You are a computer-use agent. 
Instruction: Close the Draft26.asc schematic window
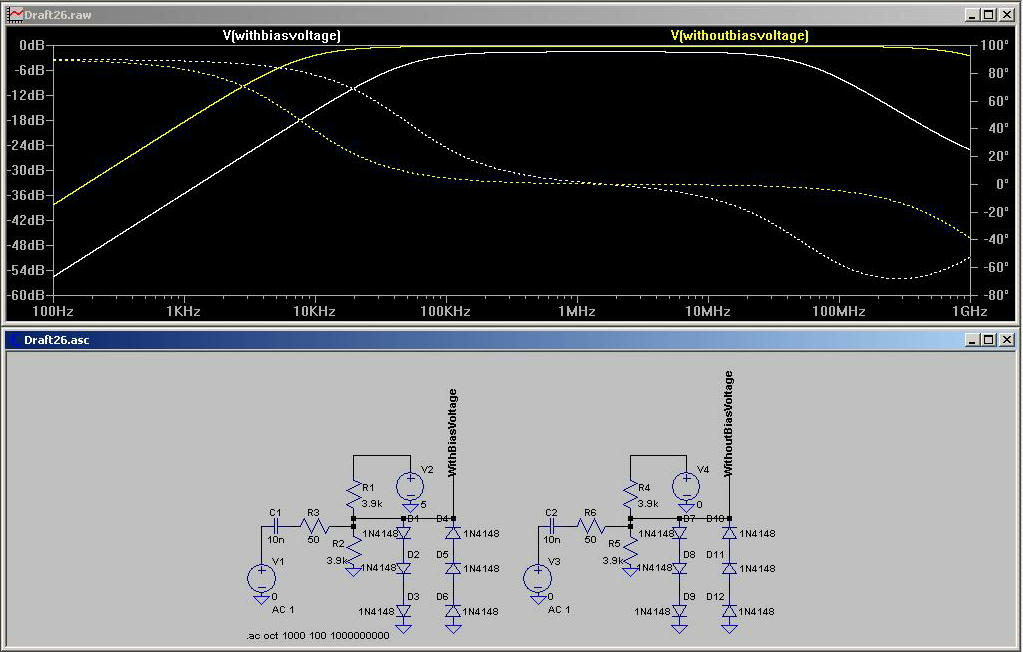click(1007, 339)
